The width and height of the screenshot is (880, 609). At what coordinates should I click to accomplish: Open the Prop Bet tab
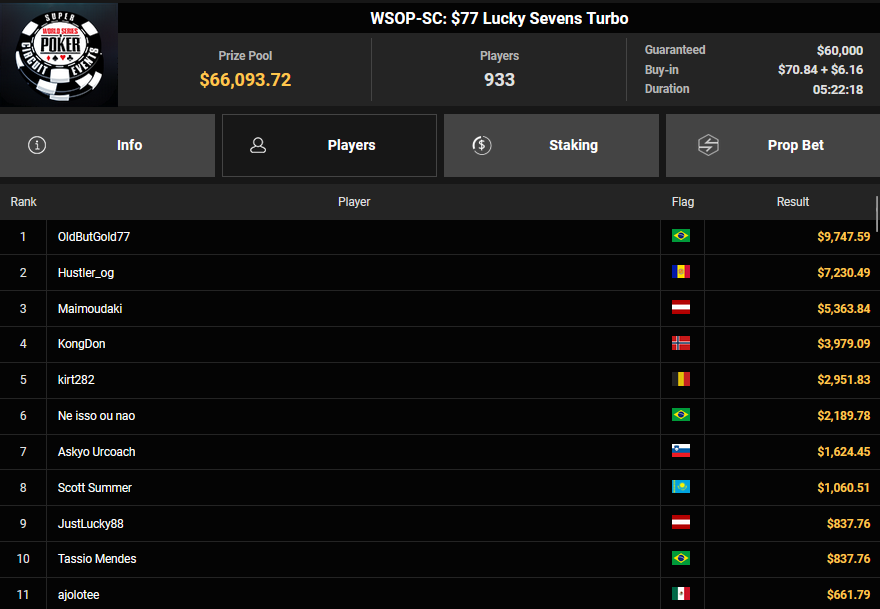coord(773,145)
